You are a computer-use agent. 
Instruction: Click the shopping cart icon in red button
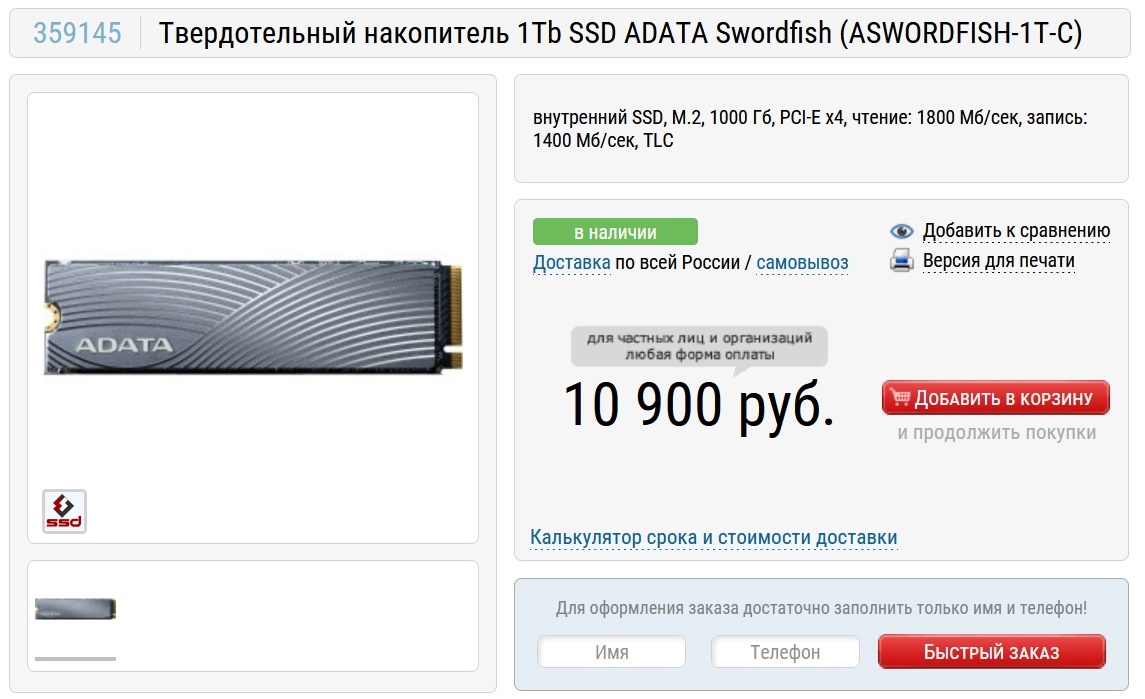coord(900,397)
